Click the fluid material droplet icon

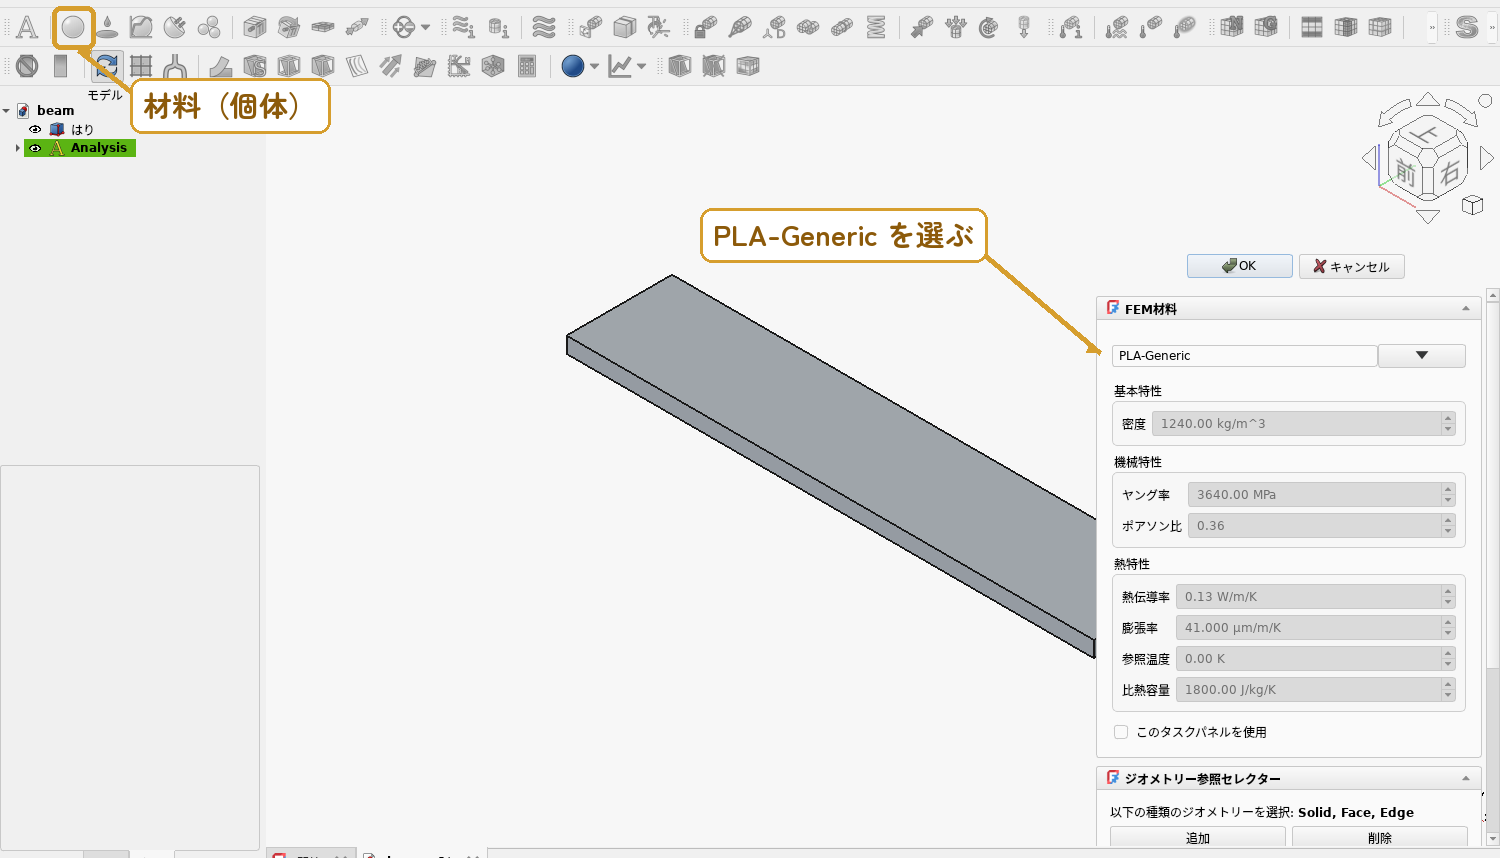coord(107,27)
